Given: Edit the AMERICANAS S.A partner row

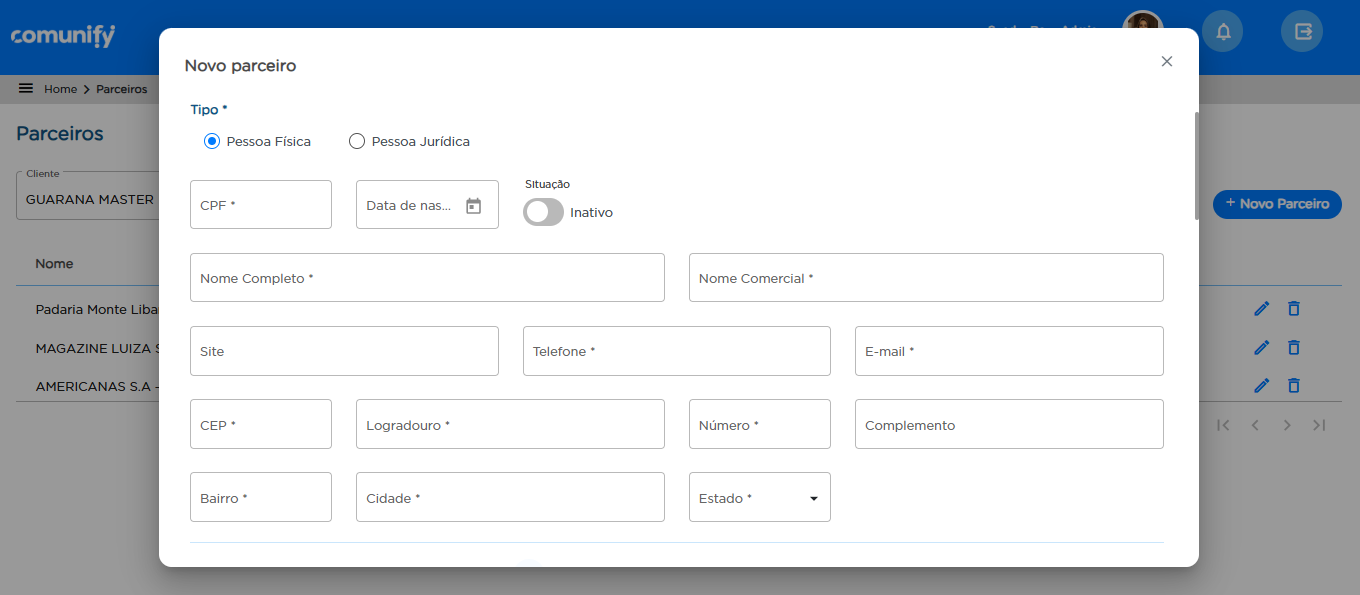Looking at the screenshot, I should point(1261,385).
